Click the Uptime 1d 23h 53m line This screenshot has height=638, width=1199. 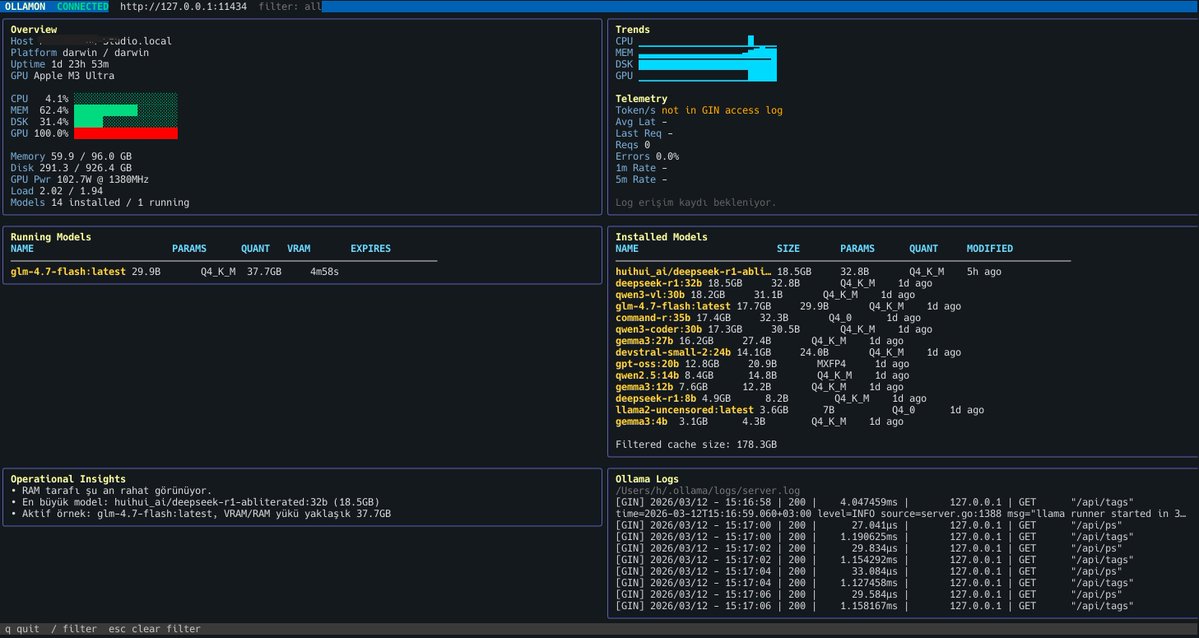pos(60,64)
